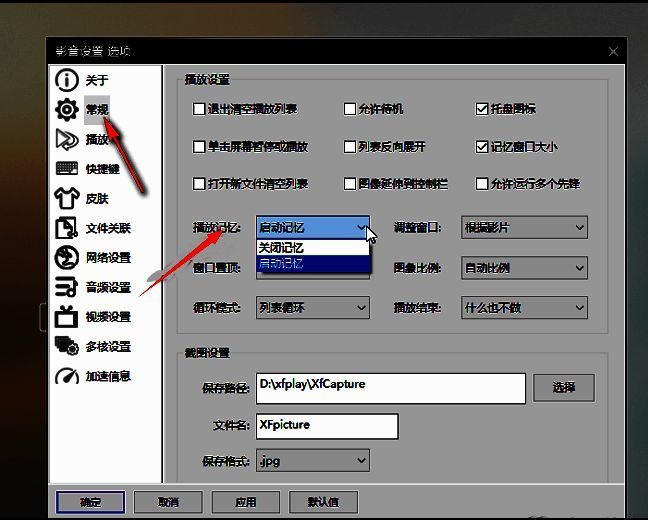The width and height of the screenshot is (648, 520).
Task: Uncheck 记忆窗口大小 checkbox
Action: [482, 147]
